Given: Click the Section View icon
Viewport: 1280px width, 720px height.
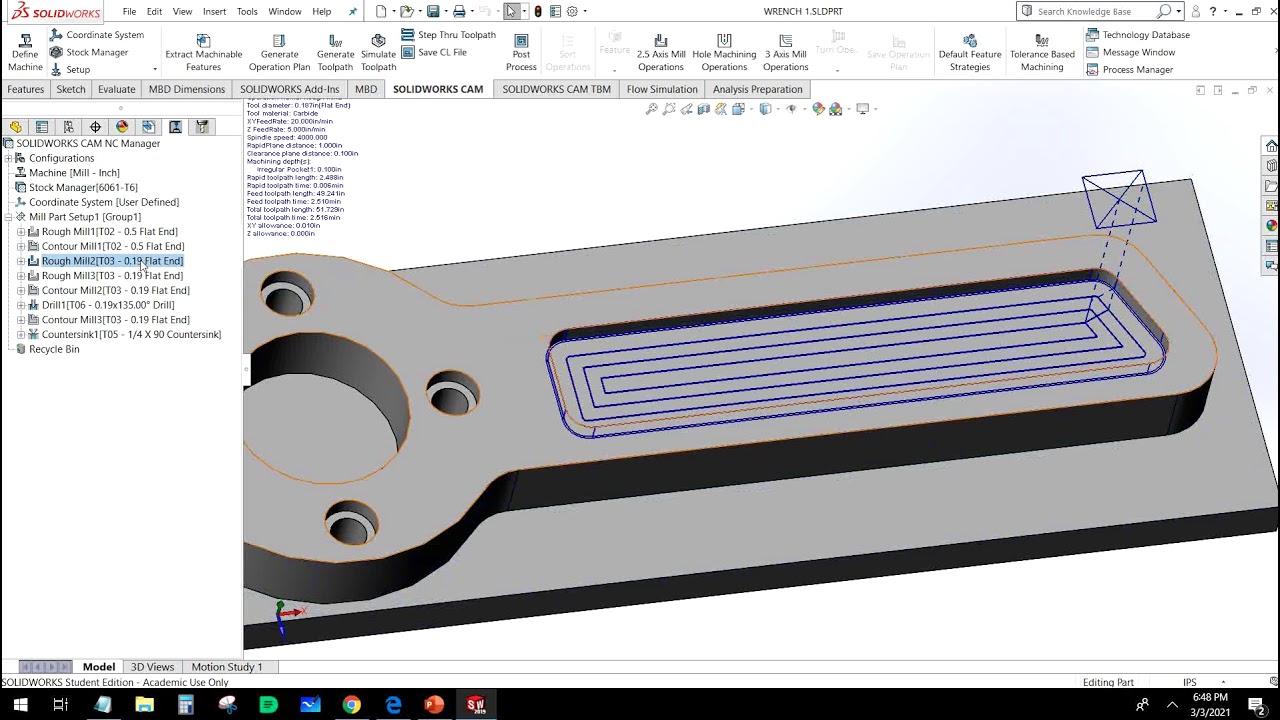Looking at the screenshot, I should pyautogui.click(x=704, y=109).
